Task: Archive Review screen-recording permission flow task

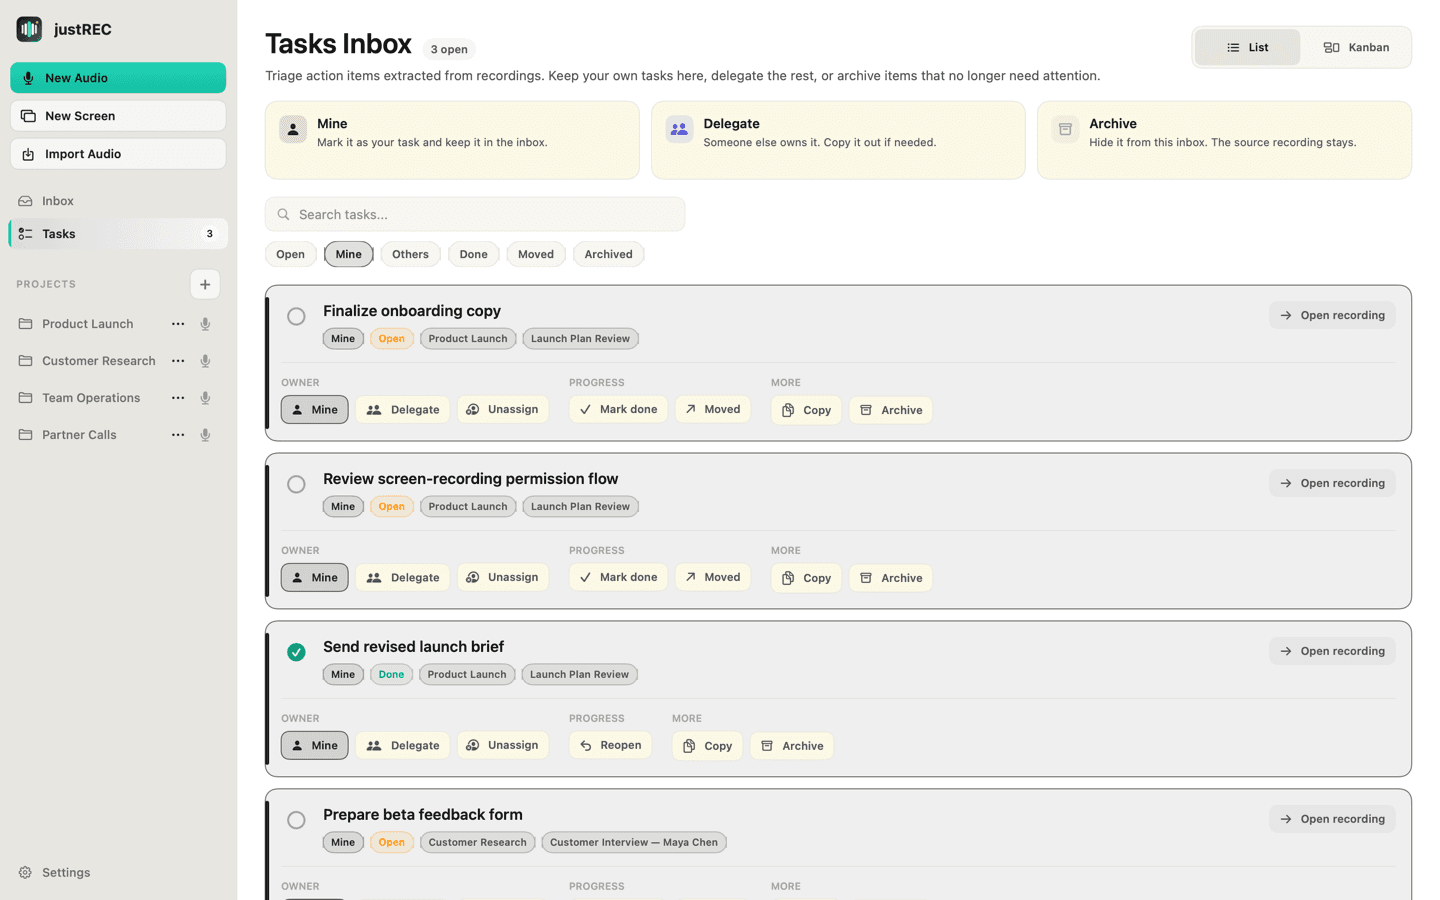Action: click(x=891, y=578)
